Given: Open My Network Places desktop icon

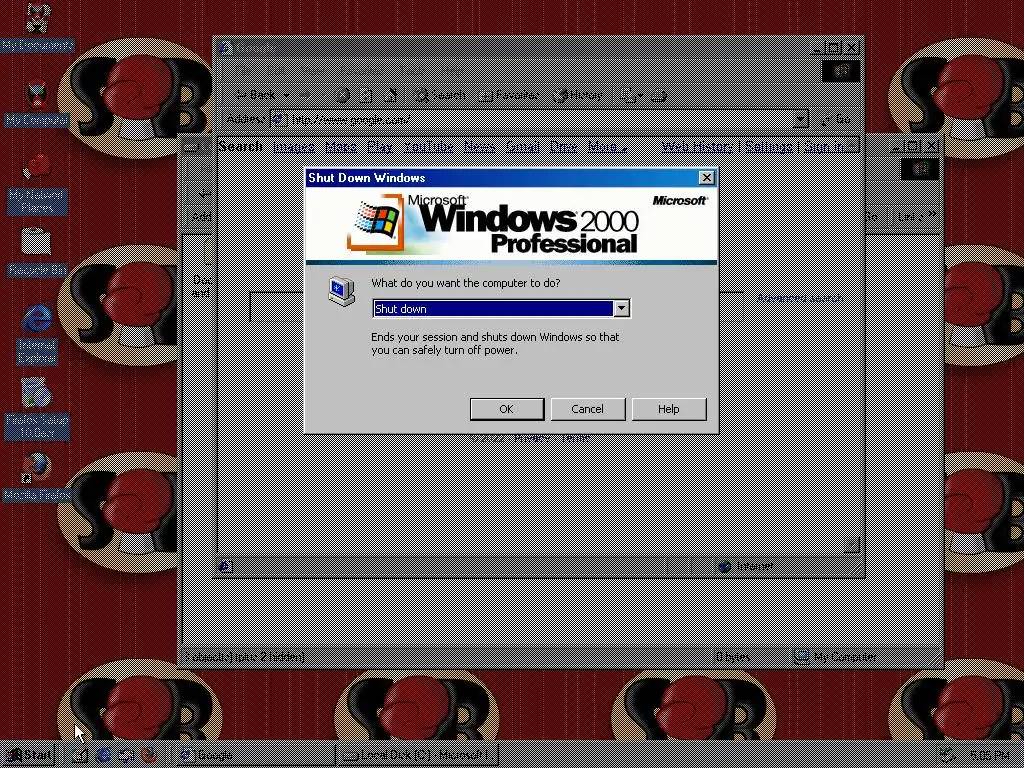Looking at the screenshot, I should click(x=37, y=184).
